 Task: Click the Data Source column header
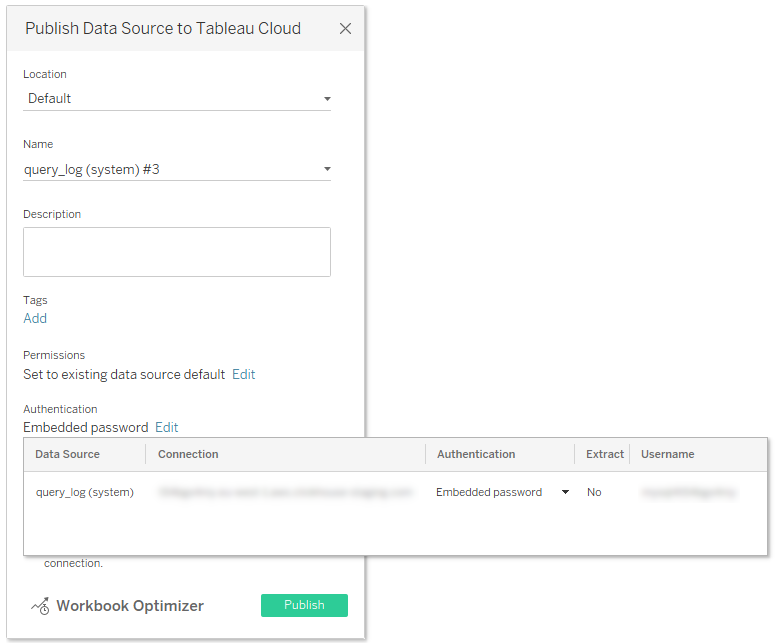click(67, 454)
